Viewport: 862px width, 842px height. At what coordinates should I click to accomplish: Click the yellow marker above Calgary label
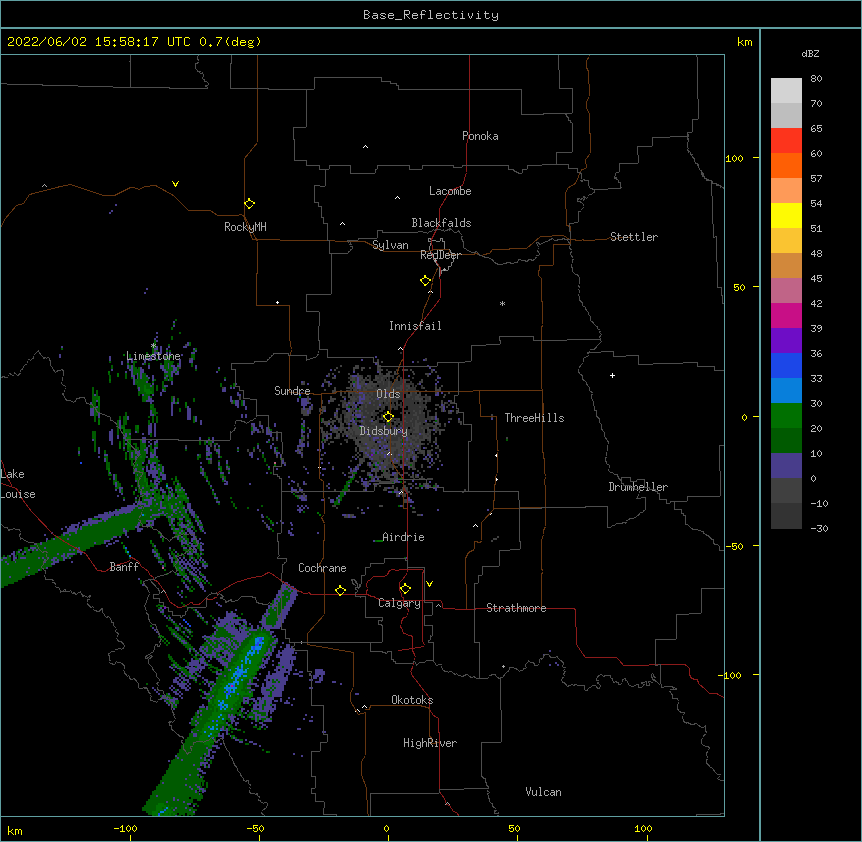[x=405, y=589]
